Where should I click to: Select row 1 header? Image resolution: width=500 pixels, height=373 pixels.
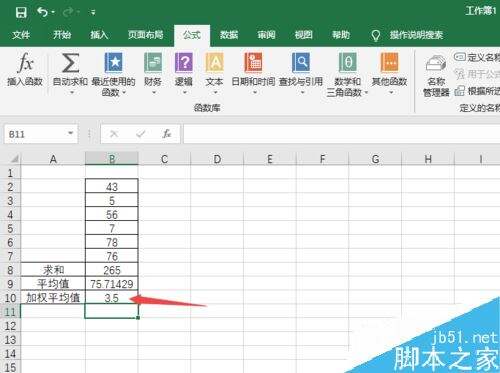tap(10, 173)
